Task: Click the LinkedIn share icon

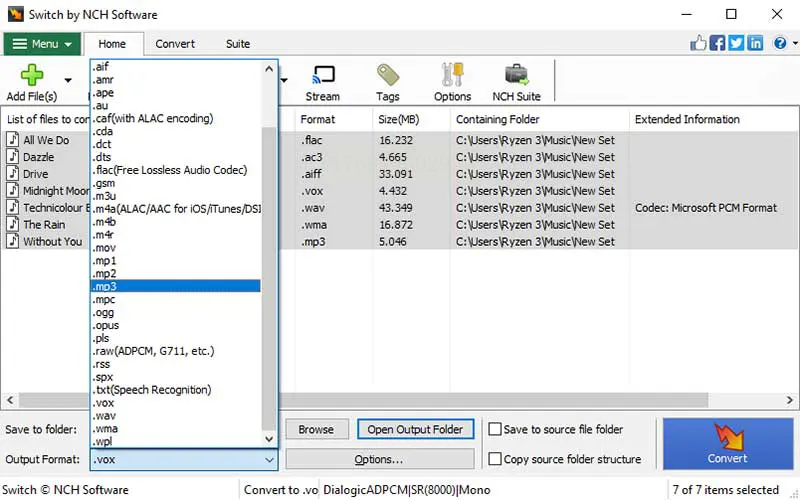Action: click(x=755, y=43)
